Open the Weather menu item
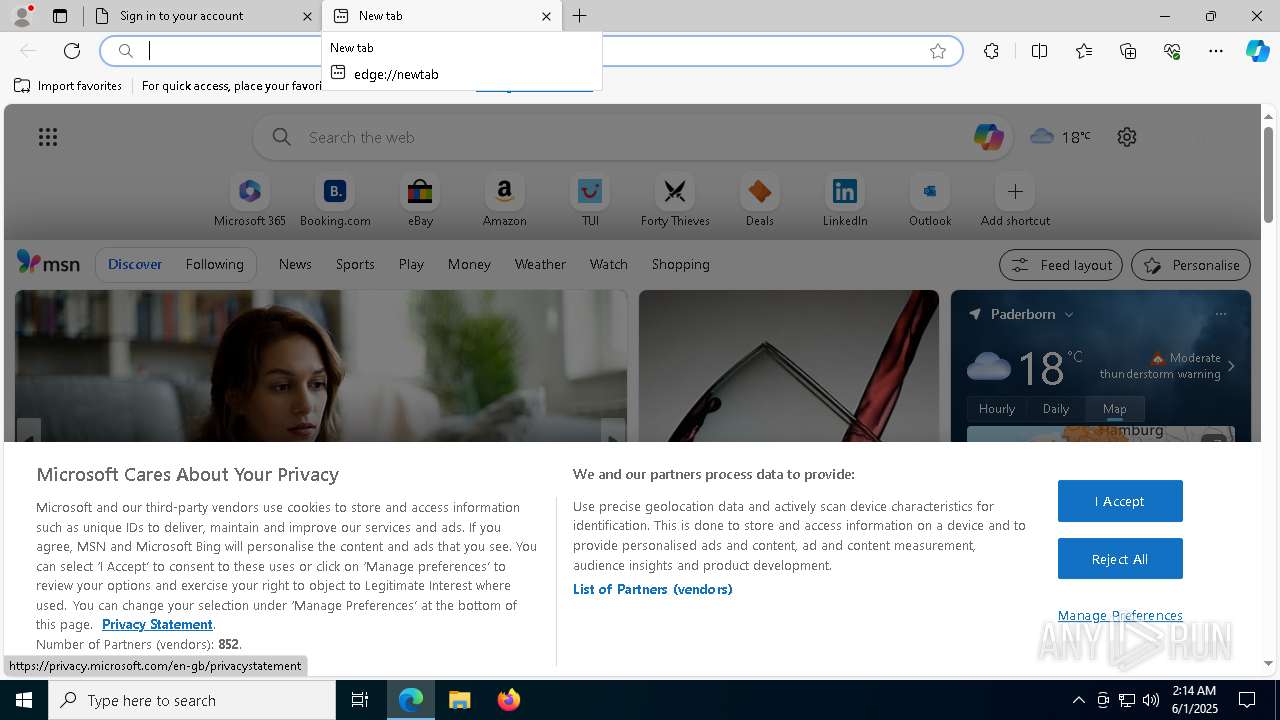 coord(540,264)
